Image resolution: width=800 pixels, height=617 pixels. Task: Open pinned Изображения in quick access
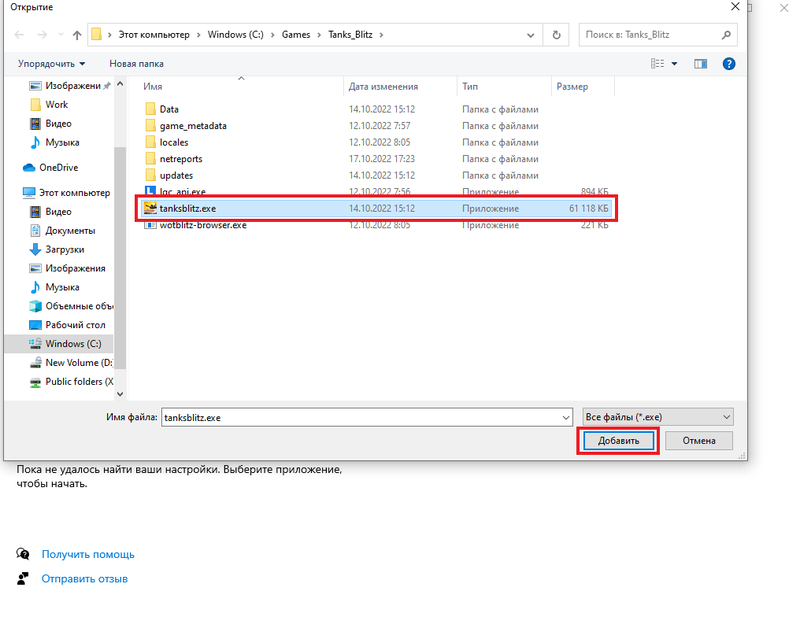[x=72, y=86]
